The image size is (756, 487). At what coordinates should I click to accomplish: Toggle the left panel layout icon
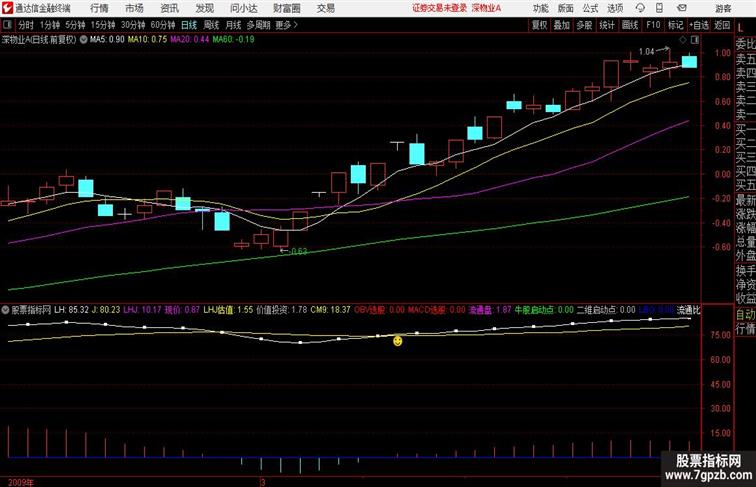7,25
